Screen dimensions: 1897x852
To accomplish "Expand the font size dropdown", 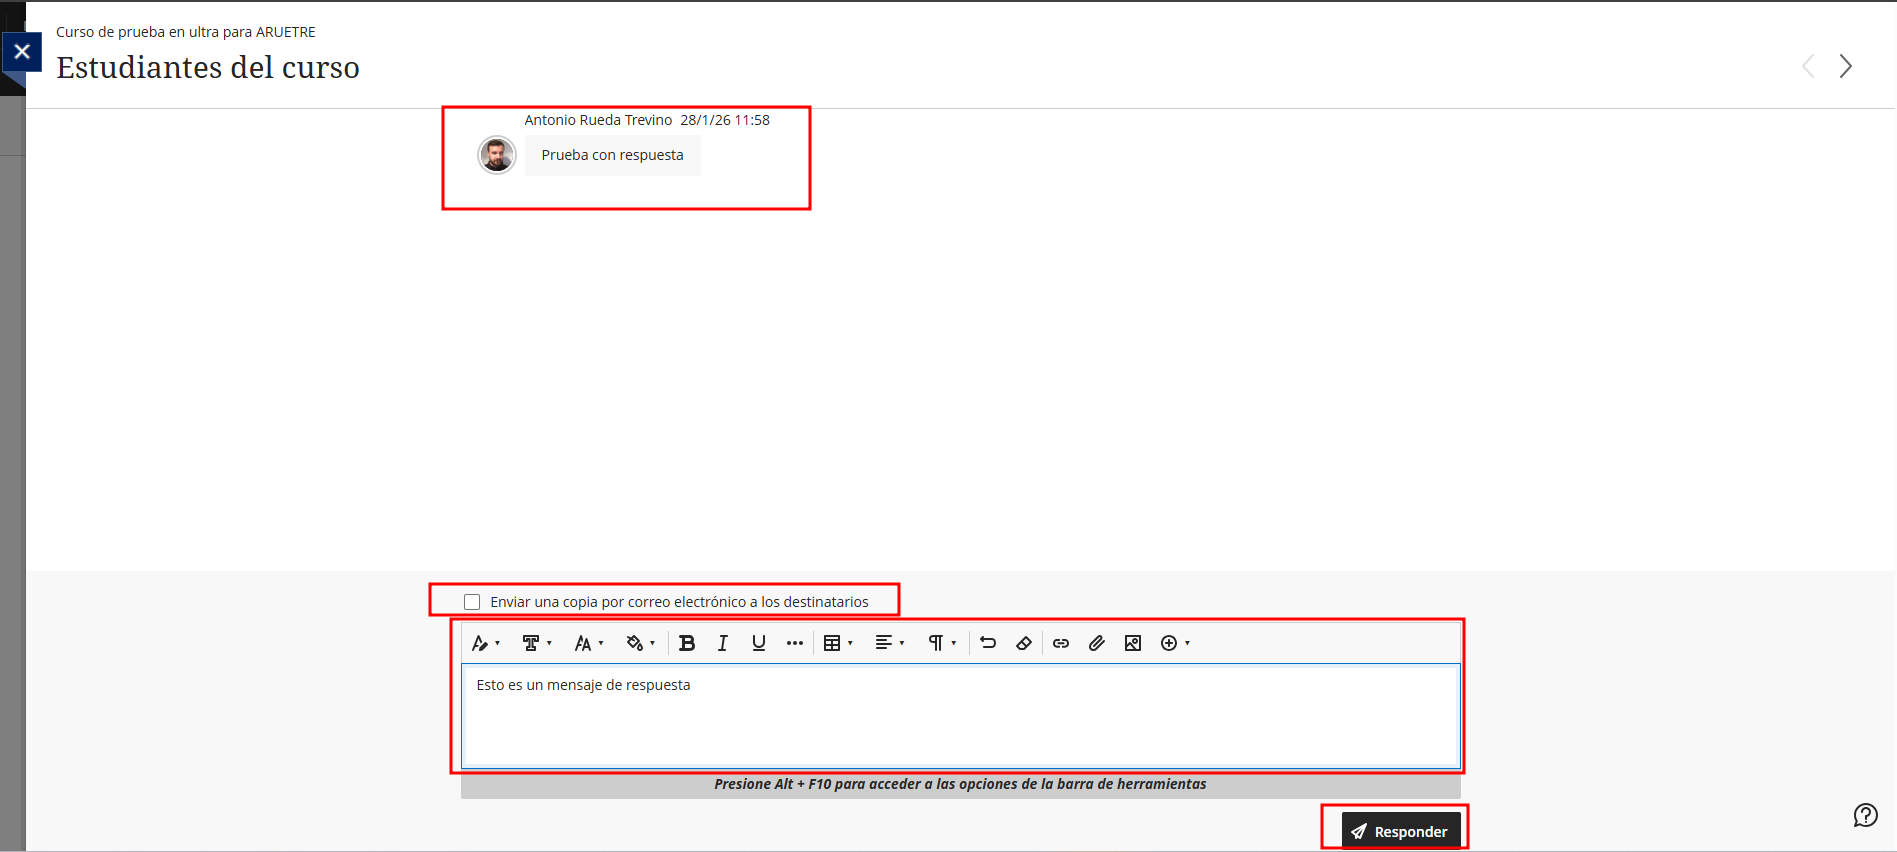I will tap(588, 643).
